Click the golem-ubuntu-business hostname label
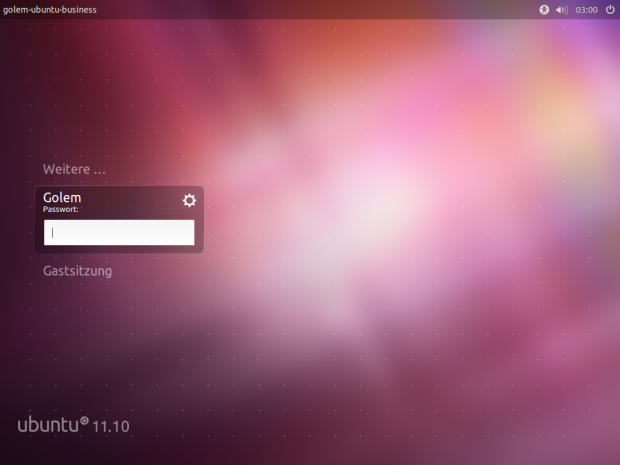This screenshot has height=465, width=620. [50, 9]
